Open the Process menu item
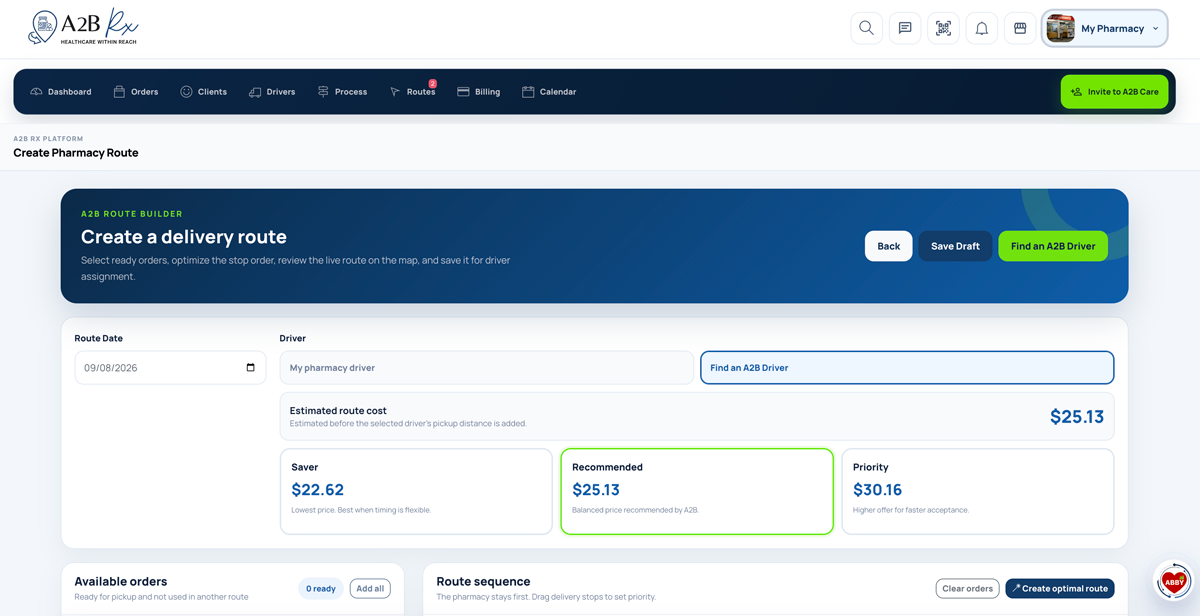 [x=342, y=92]
